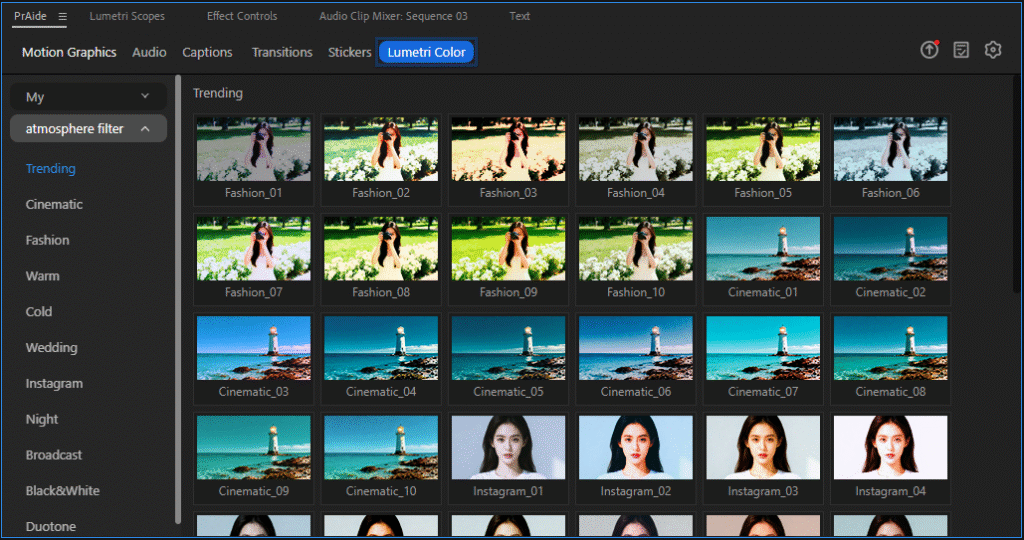Select the Audio category tab
The width and height of the screenshot is (1024, 540).
coord(149,52)
